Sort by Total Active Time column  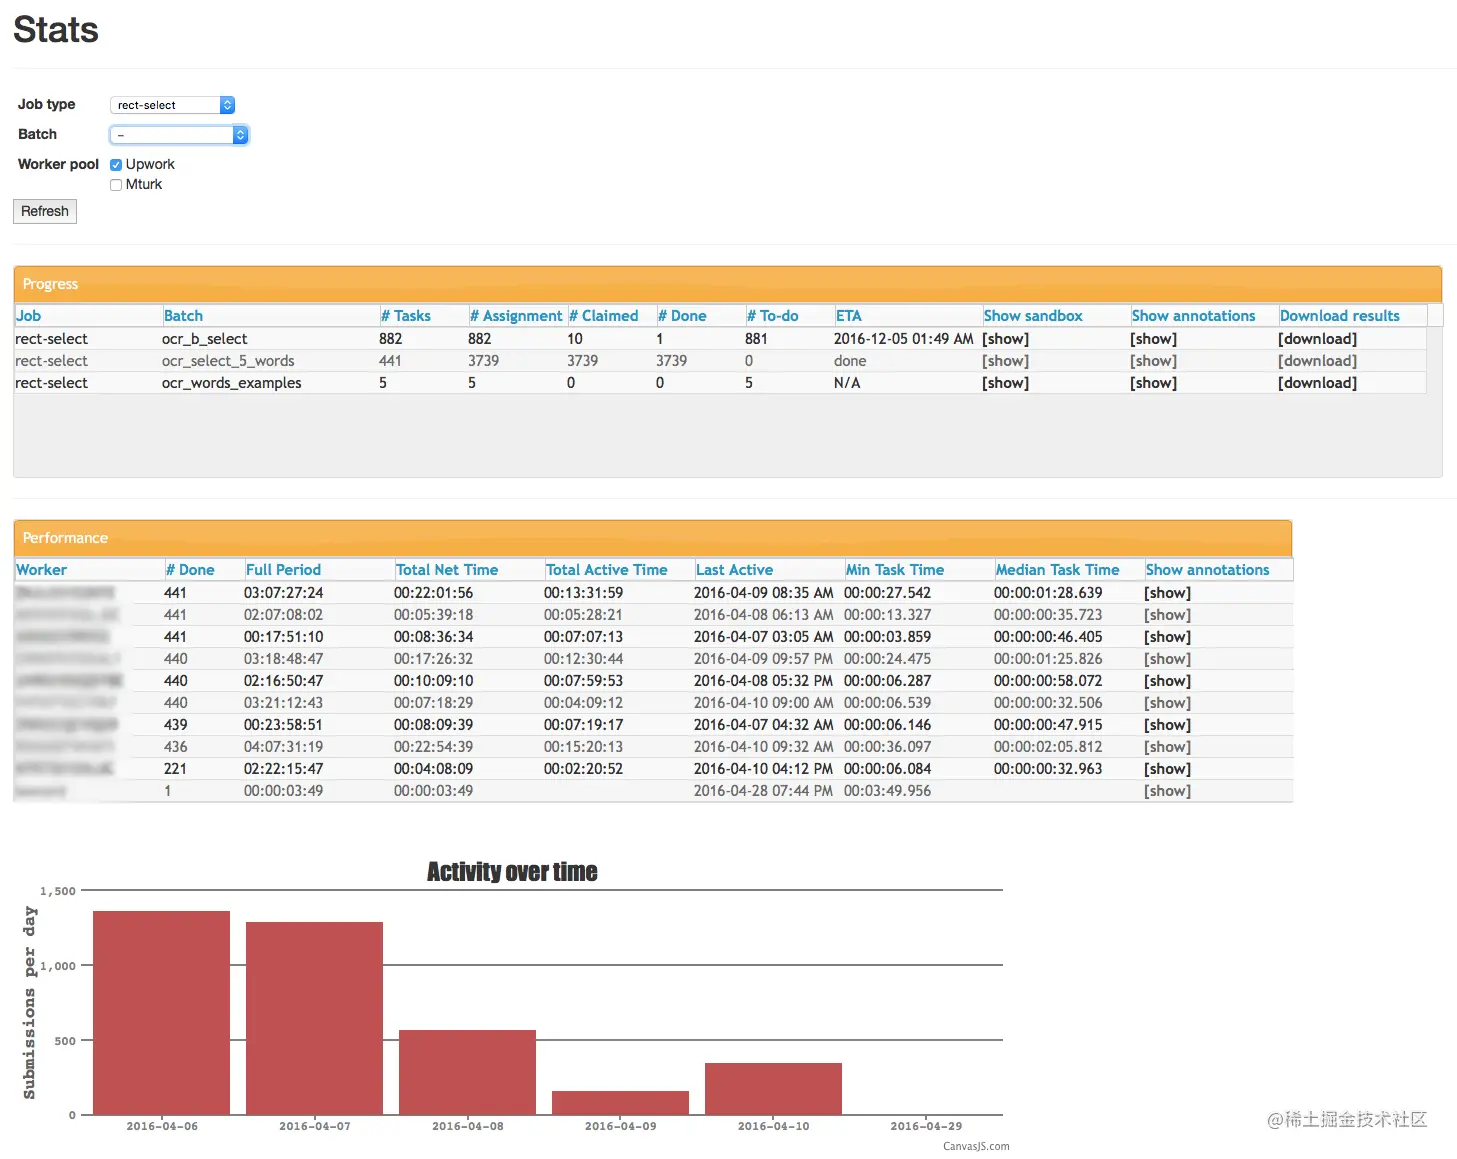pyautogui.click(x=606, y=569)
